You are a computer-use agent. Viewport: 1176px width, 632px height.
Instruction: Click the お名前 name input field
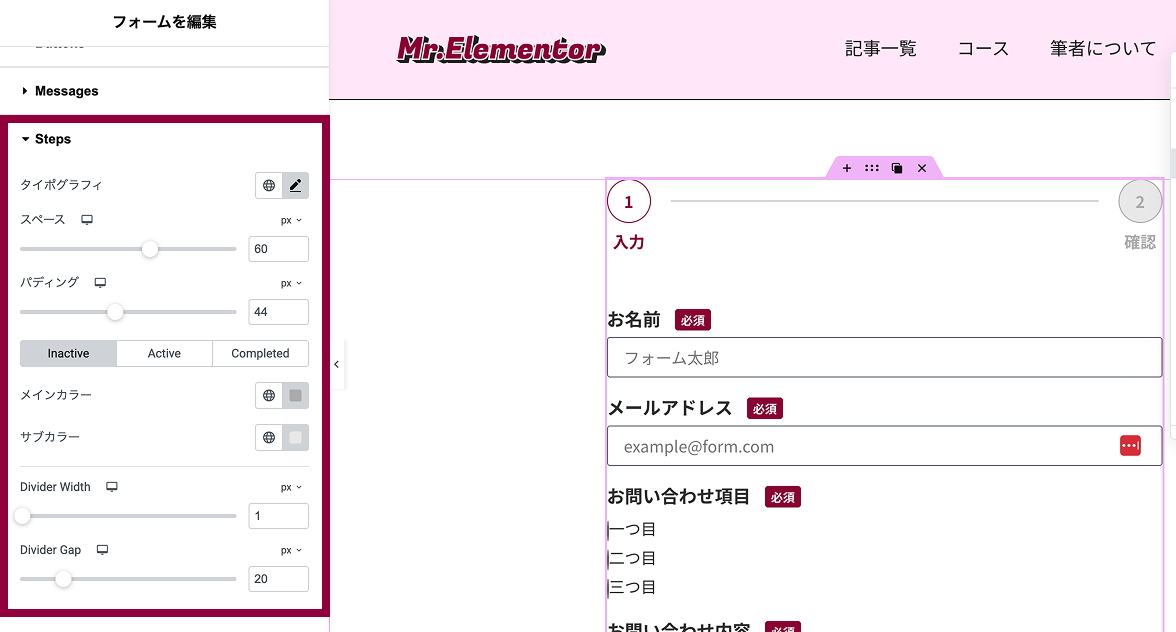[x=884, y=357]
